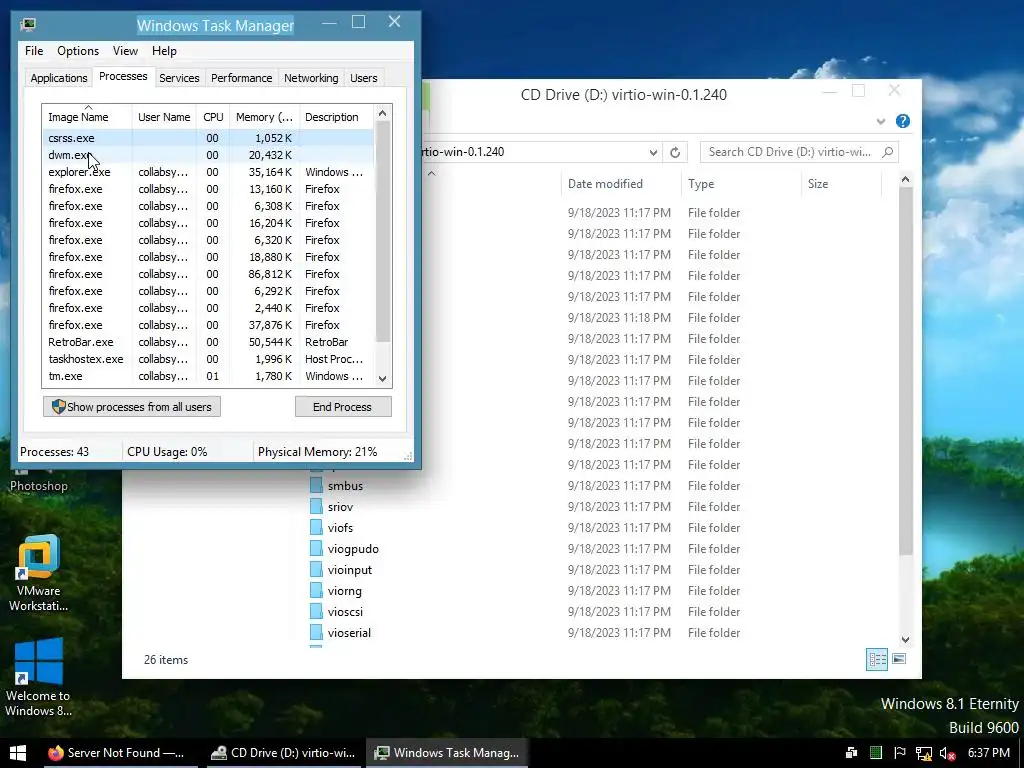Click the process list vertical scrollbar thumb

(383, 232)
